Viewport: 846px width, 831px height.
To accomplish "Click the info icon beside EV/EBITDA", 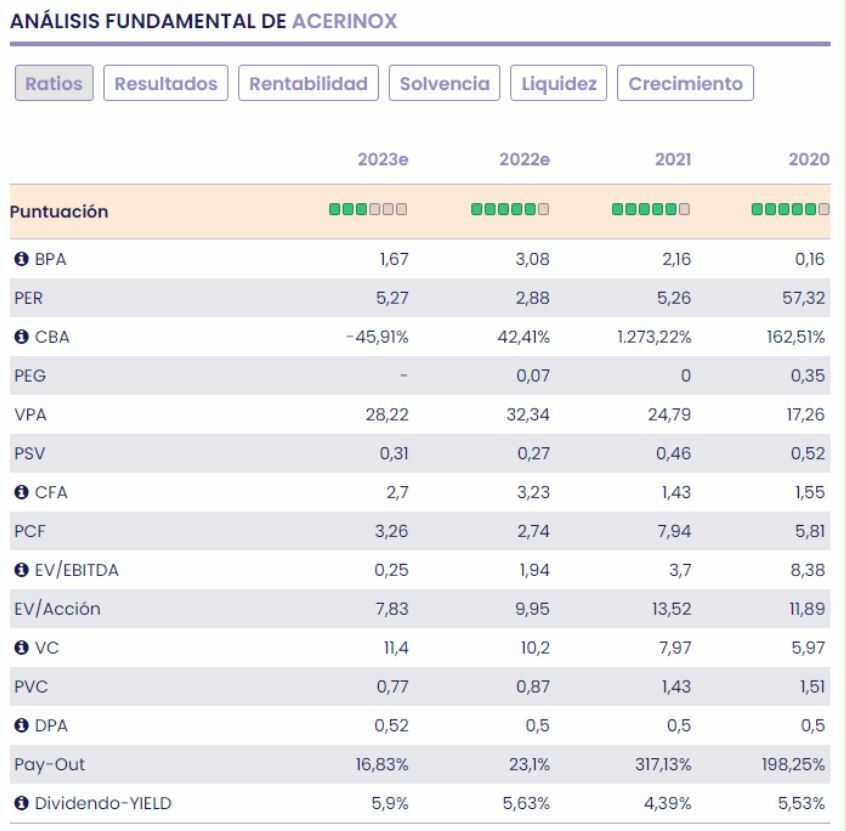I will [x=20, y=570].
